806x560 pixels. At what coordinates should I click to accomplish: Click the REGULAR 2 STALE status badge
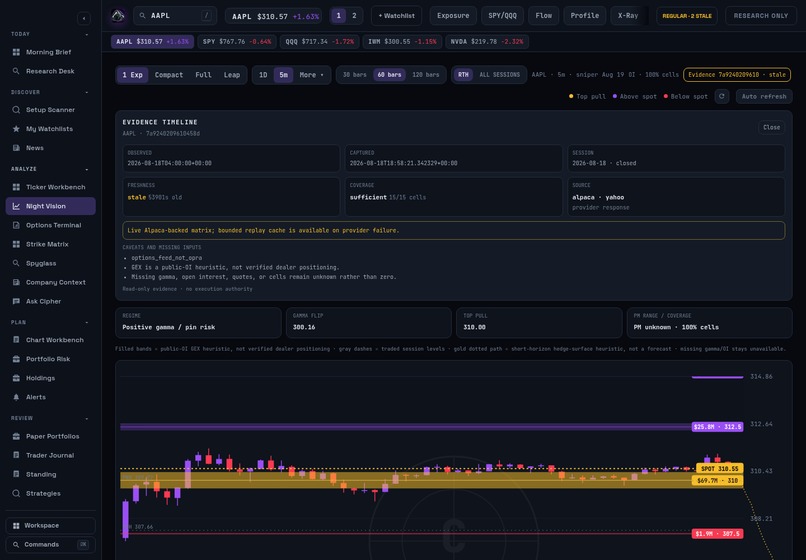(687, 16)
